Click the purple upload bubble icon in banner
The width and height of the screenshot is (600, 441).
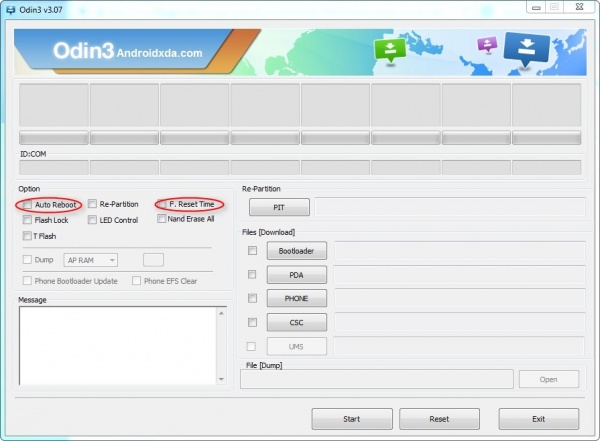point(487,44)
